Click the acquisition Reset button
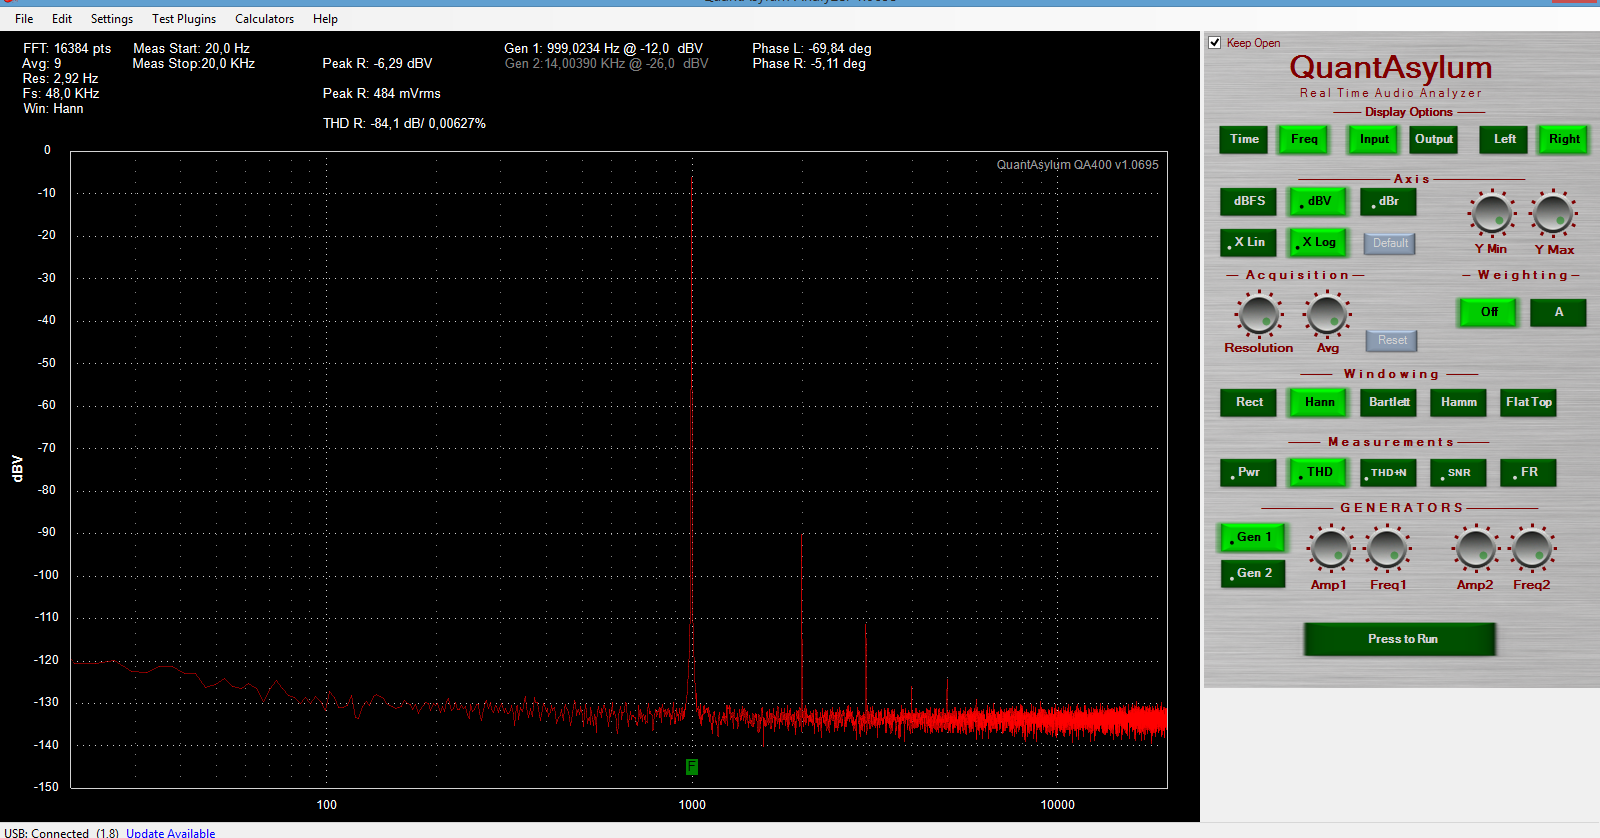 pos(1392,340)
